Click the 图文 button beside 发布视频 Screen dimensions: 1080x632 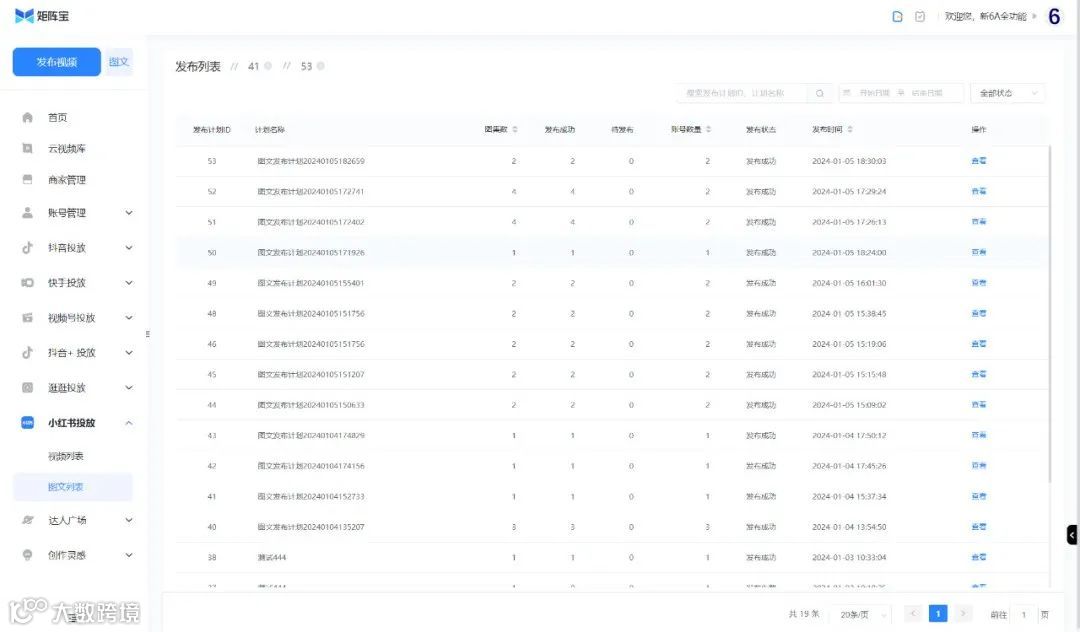coord(118,62)
